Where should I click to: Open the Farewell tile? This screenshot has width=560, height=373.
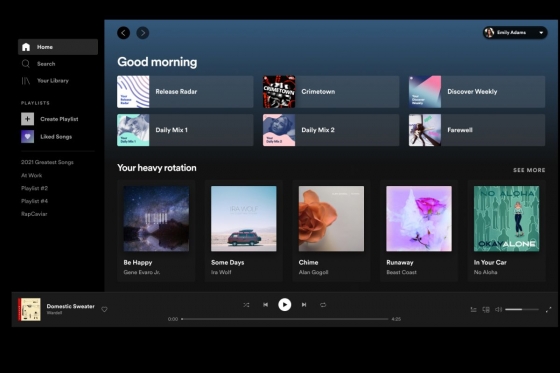point(477,130)
